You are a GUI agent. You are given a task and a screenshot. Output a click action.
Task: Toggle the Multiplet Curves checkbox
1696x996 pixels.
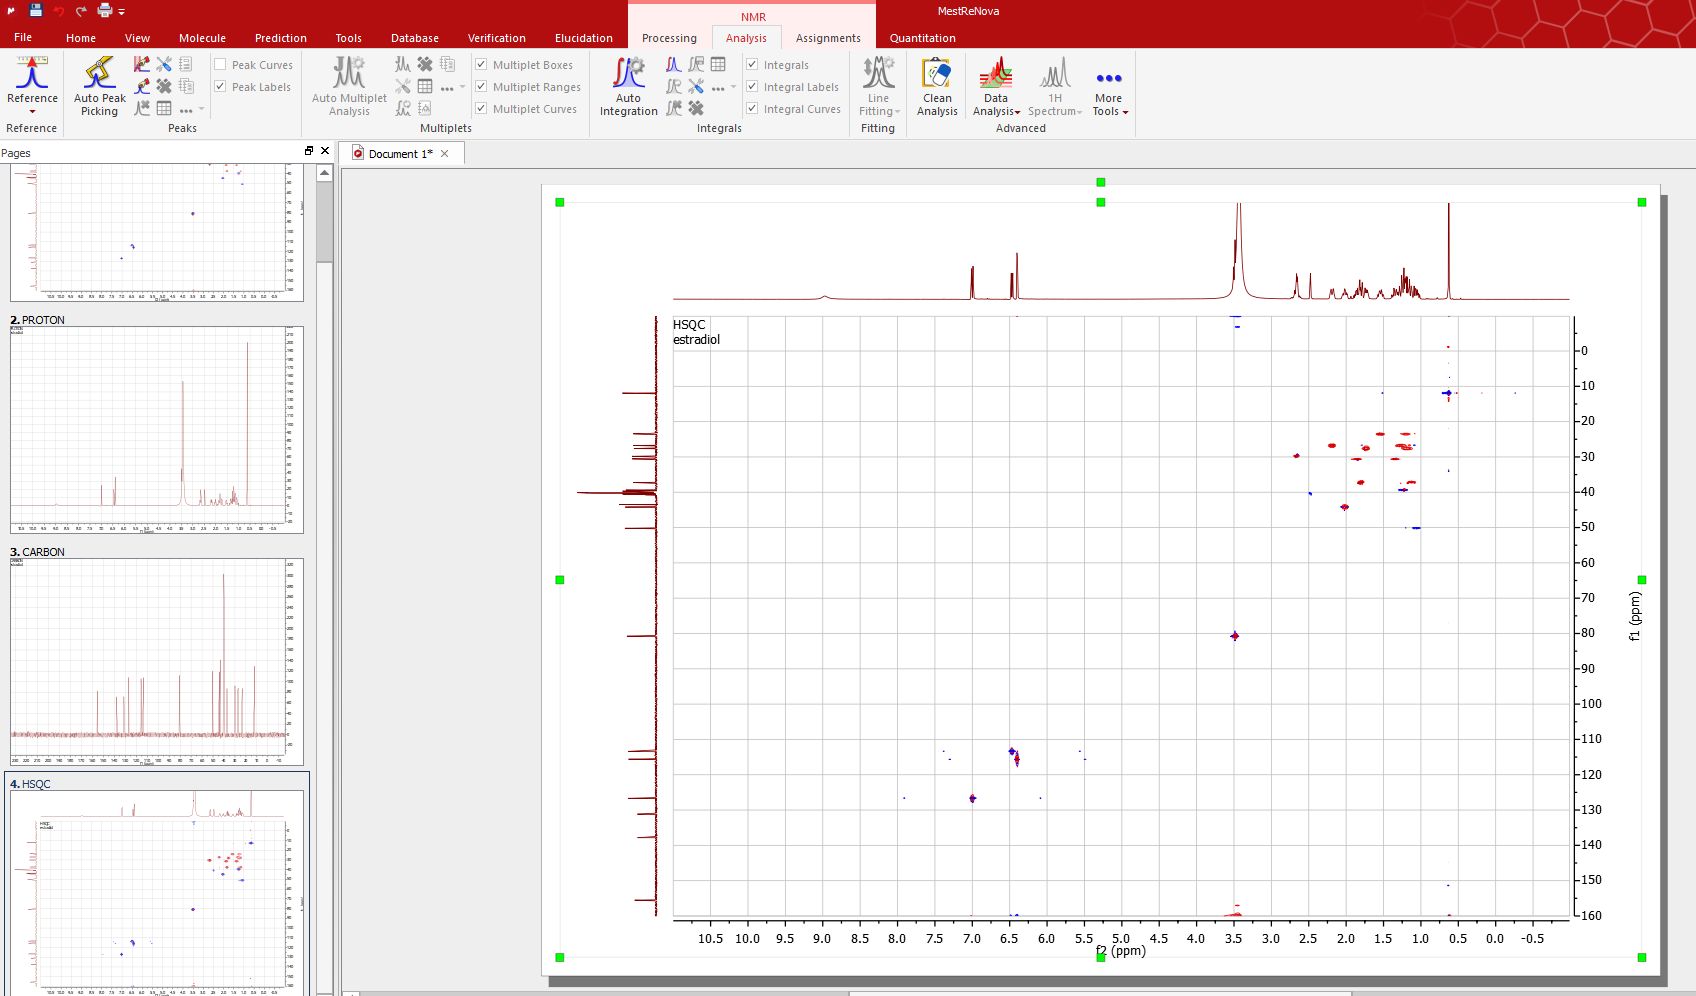tap(481, 108)
